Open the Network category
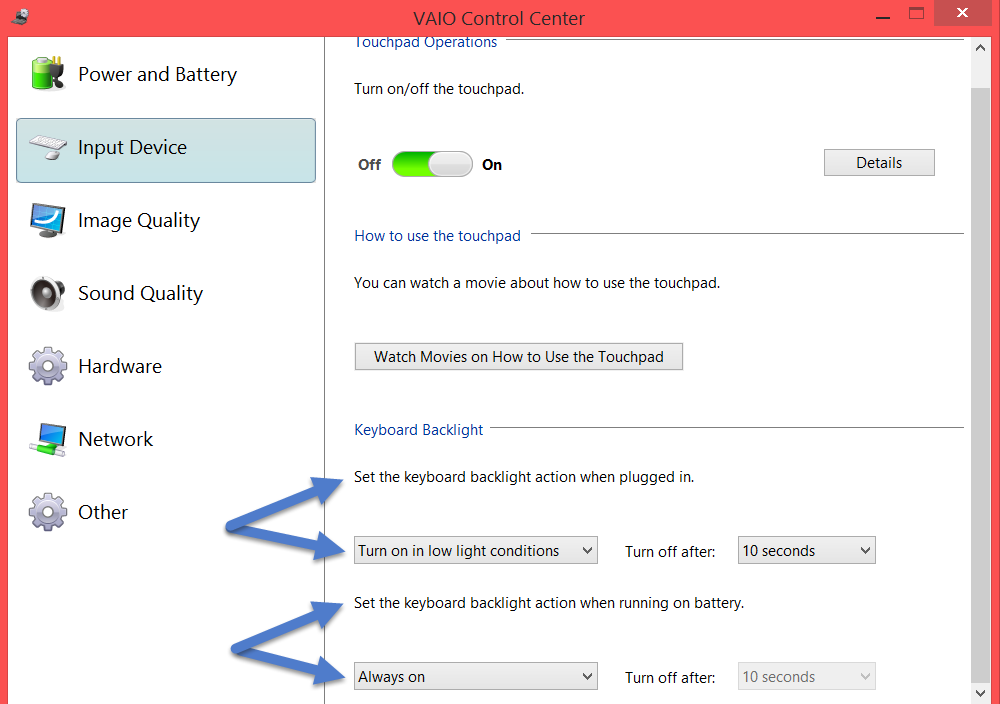This screenshot has height=704, width=1000. [x=166, y=439]
